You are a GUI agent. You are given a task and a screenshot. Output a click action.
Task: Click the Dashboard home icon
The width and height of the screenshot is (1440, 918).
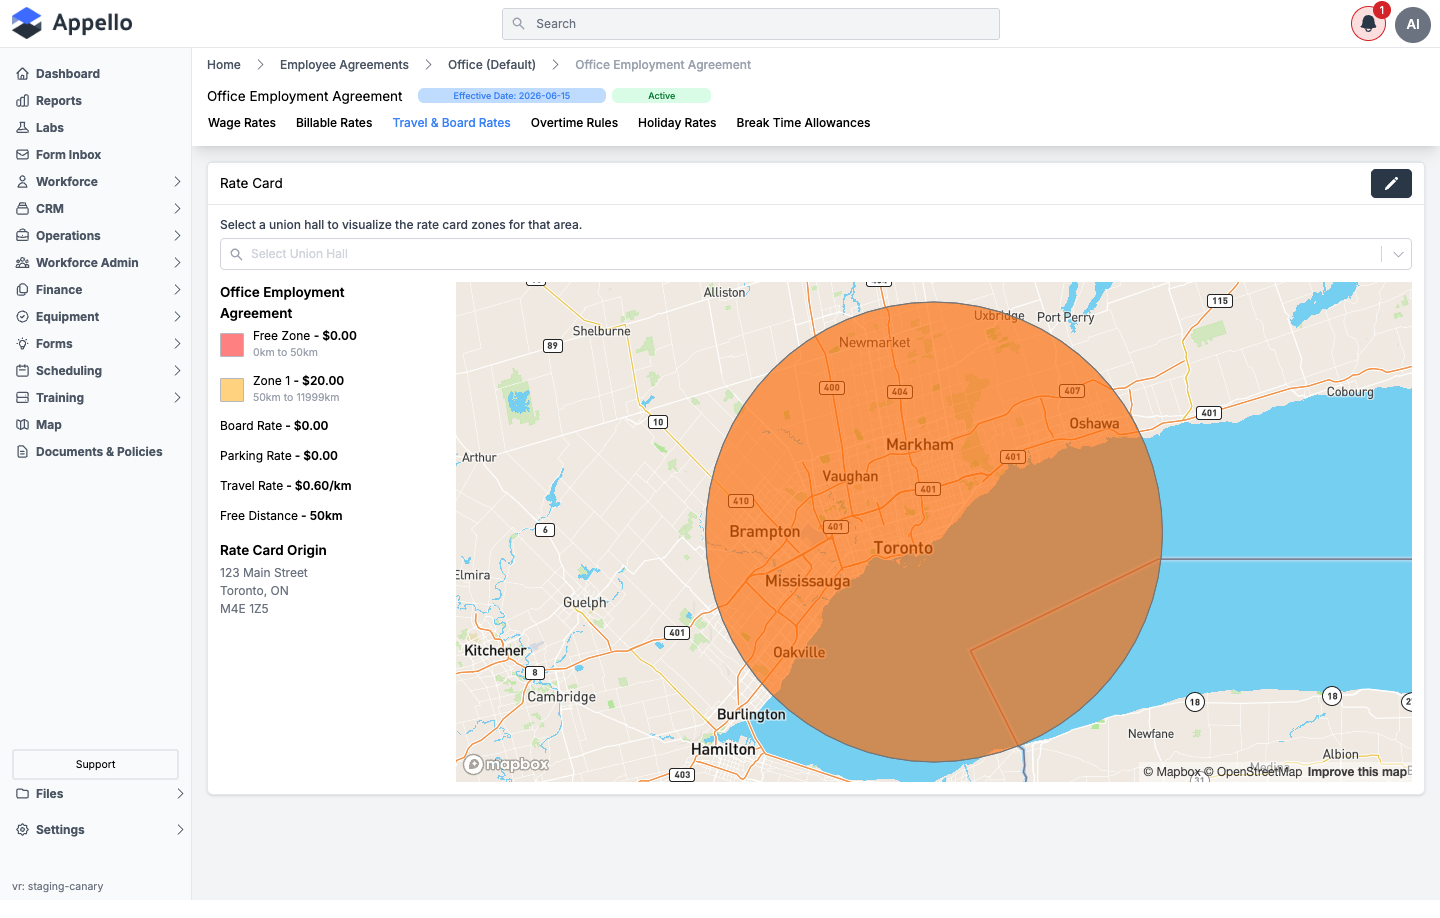(22, 74)
